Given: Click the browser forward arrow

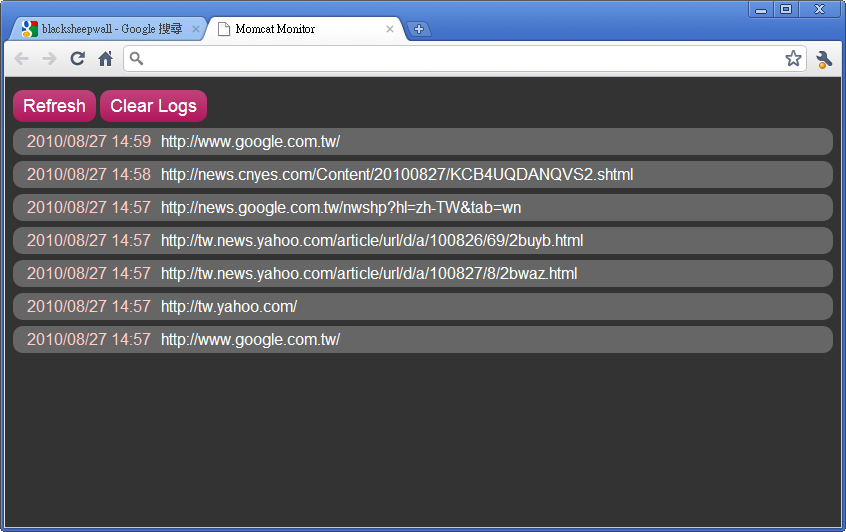Looking at the screenshot, I should [x=49, y=58].
